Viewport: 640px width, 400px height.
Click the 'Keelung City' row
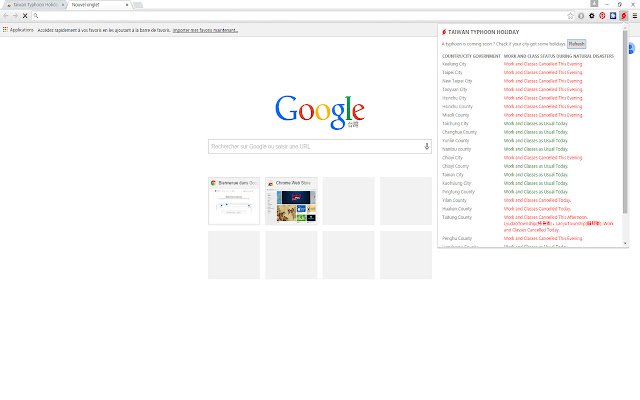tap(529, 64)
